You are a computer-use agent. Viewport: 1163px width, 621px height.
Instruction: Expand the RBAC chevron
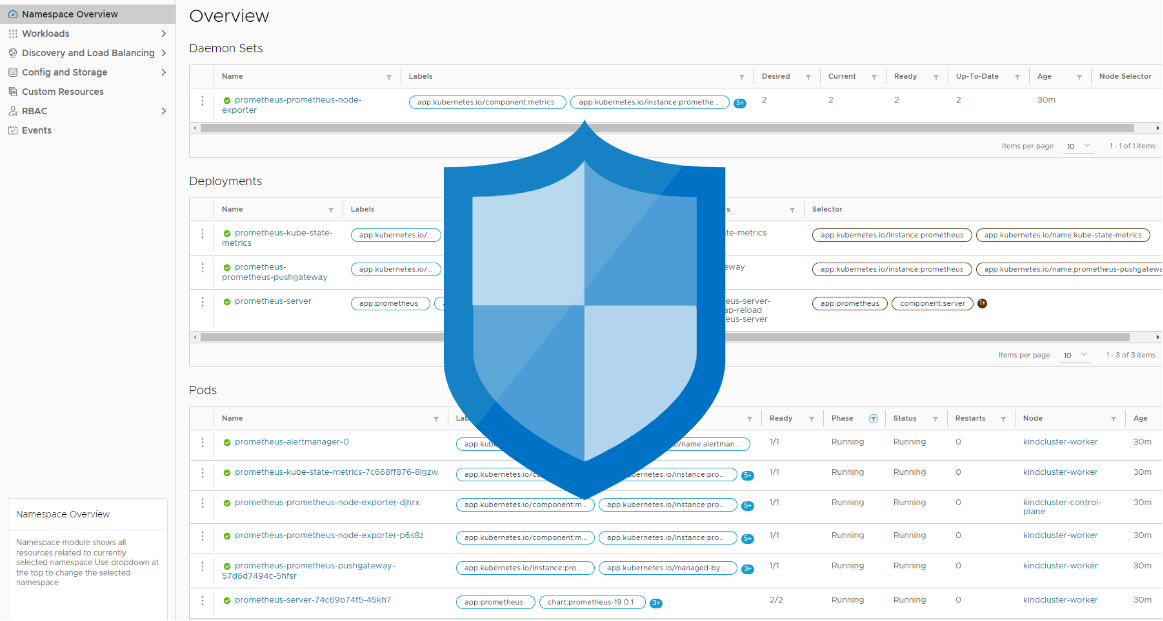click(164, 111)
